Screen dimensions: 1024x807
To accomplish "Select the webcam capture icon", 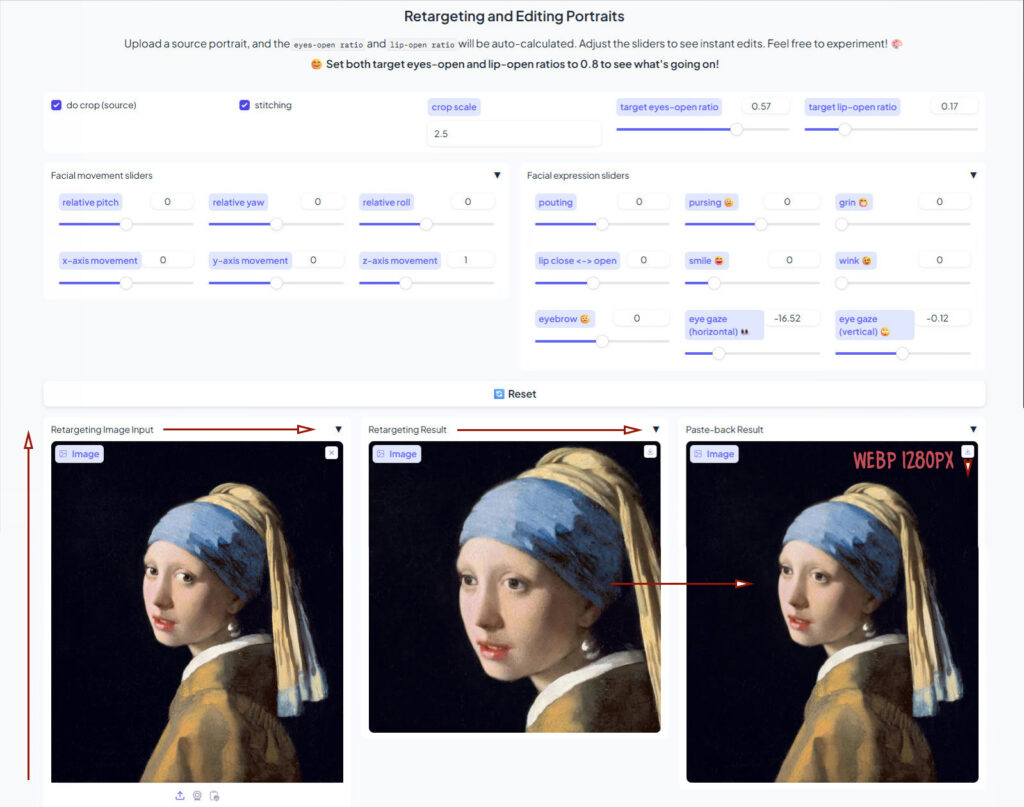I will tap(197, 796).
